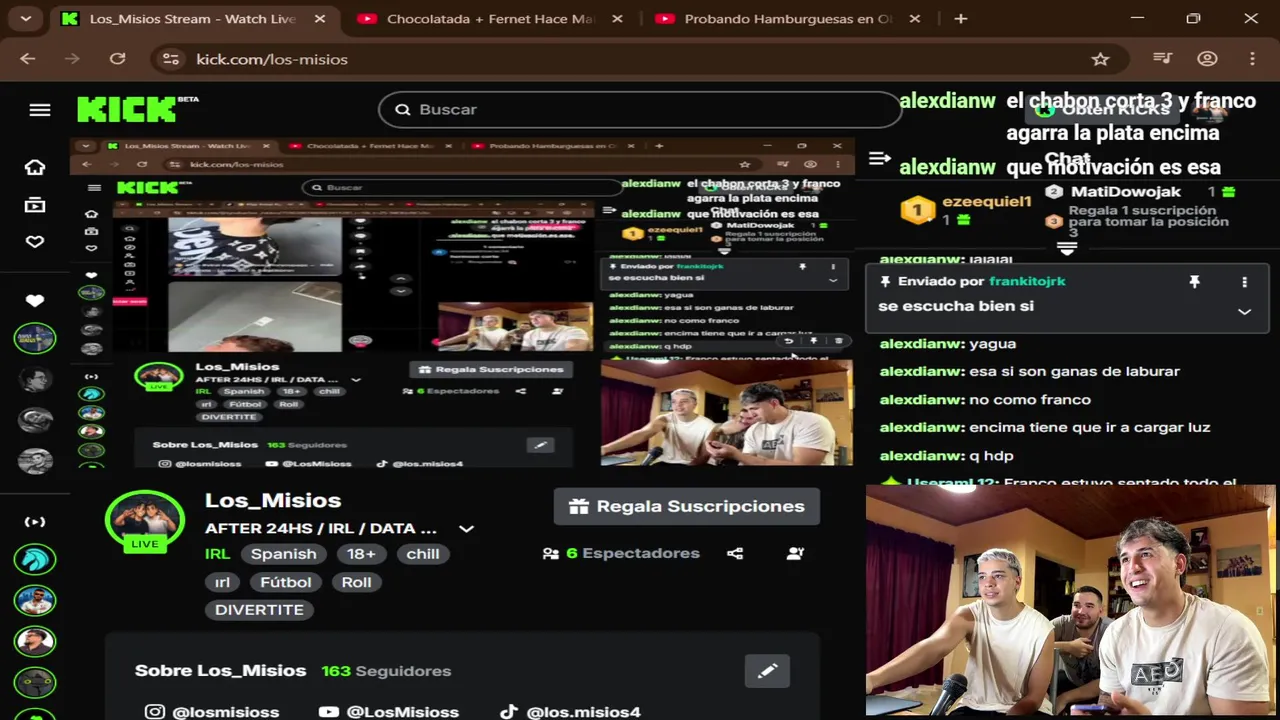This screenshot has width=1280, height=720.
Task: Collapse the chat panel with arrow-lines icon
Action: pyautogui.click(x=880, y=158)
